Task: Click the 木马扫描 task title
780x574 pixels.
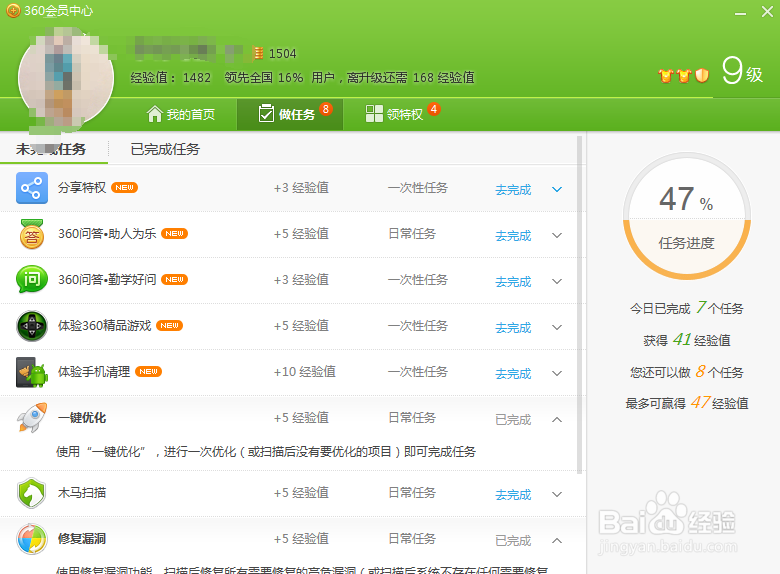Action: point(82,493)
